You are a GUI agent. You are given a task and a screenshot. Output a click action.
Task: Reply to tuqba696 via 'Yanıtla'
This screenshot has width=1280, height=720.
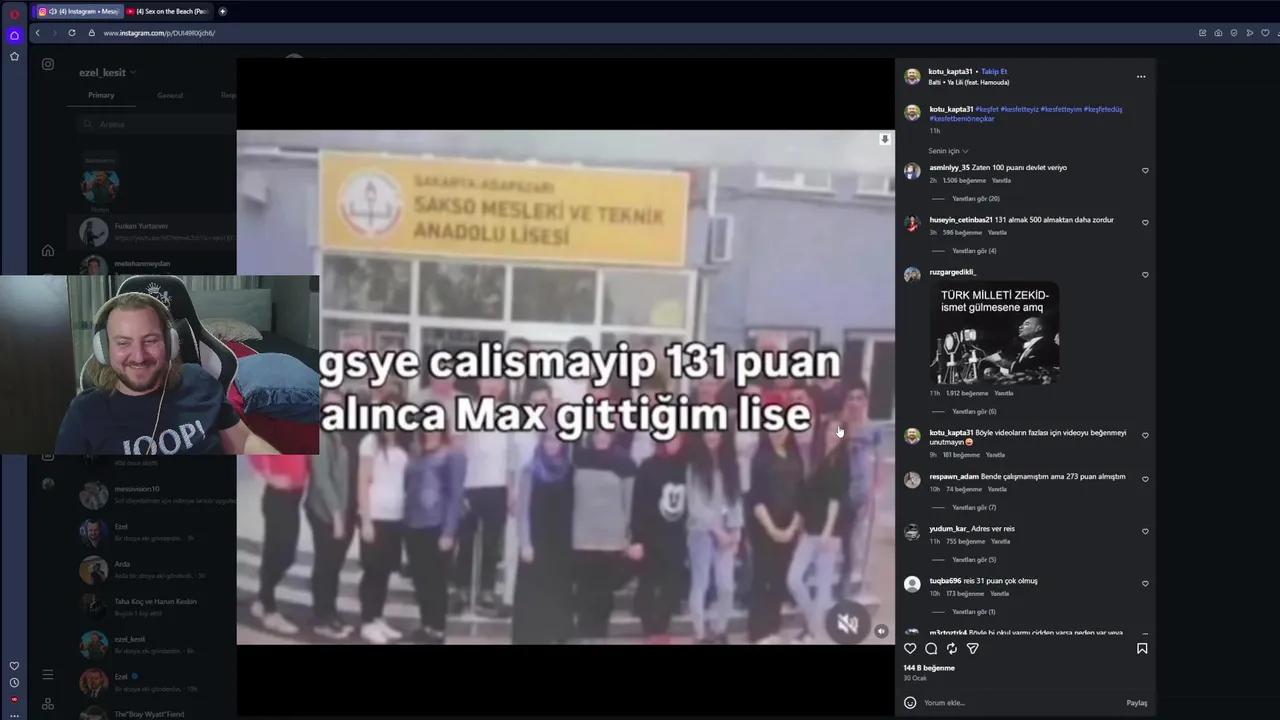(x=998, y=594)
